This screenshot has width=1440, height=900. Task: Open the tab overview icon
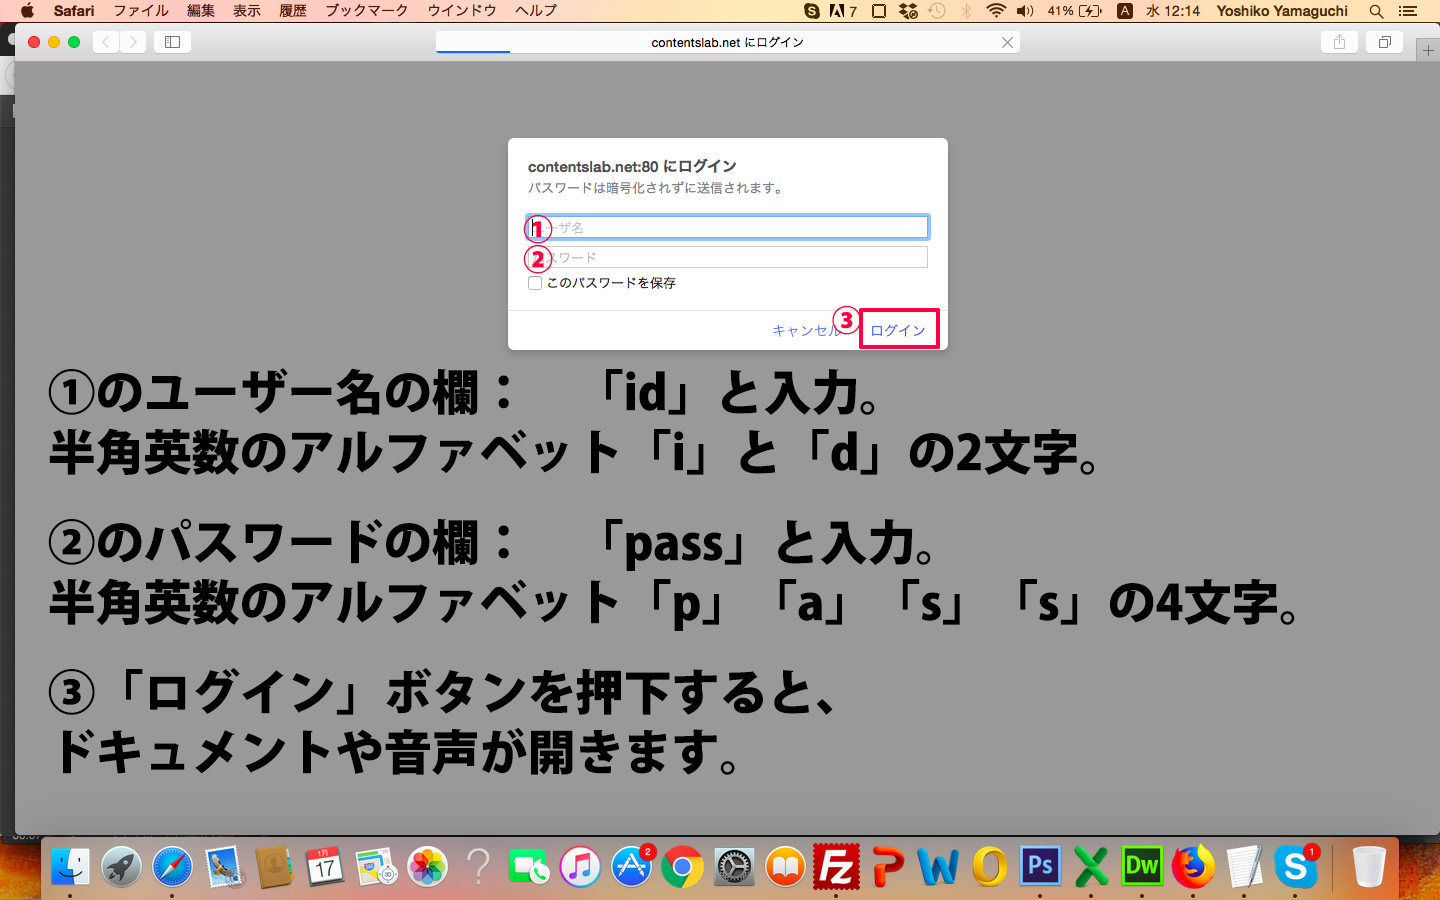pyautogui.click(x=1385, y=42)
